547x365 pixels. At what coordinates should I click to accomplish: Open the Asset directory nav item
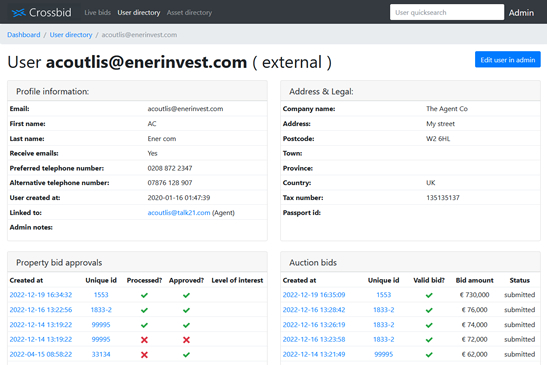[189, 13]
